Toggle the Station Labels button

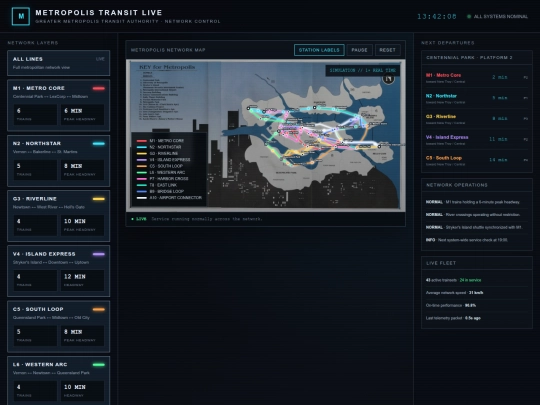tap(319, 50)
